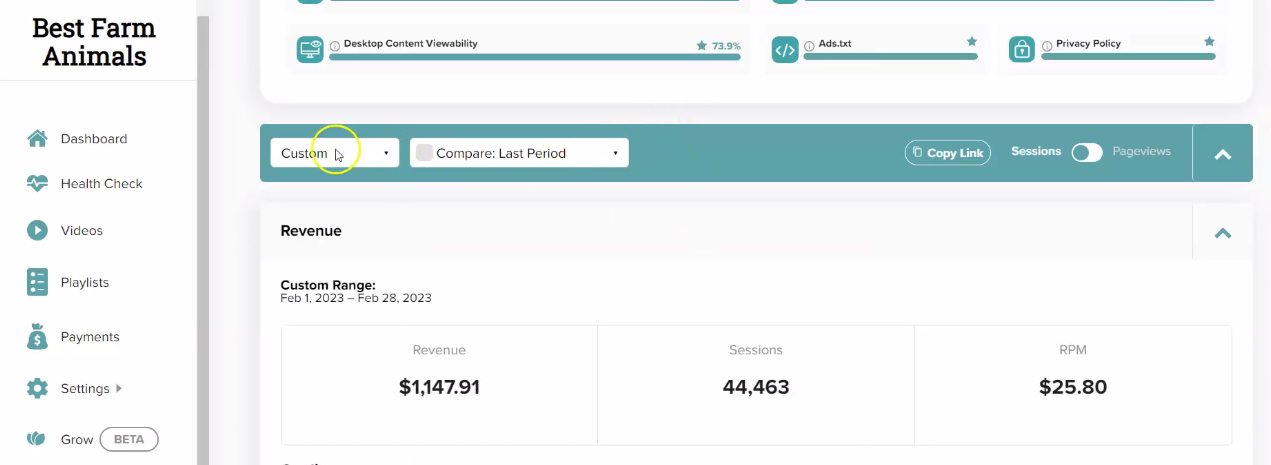Collapse the Revenue section chevron
This screenshot has width=1271, height=465.
coord(1222,232)
